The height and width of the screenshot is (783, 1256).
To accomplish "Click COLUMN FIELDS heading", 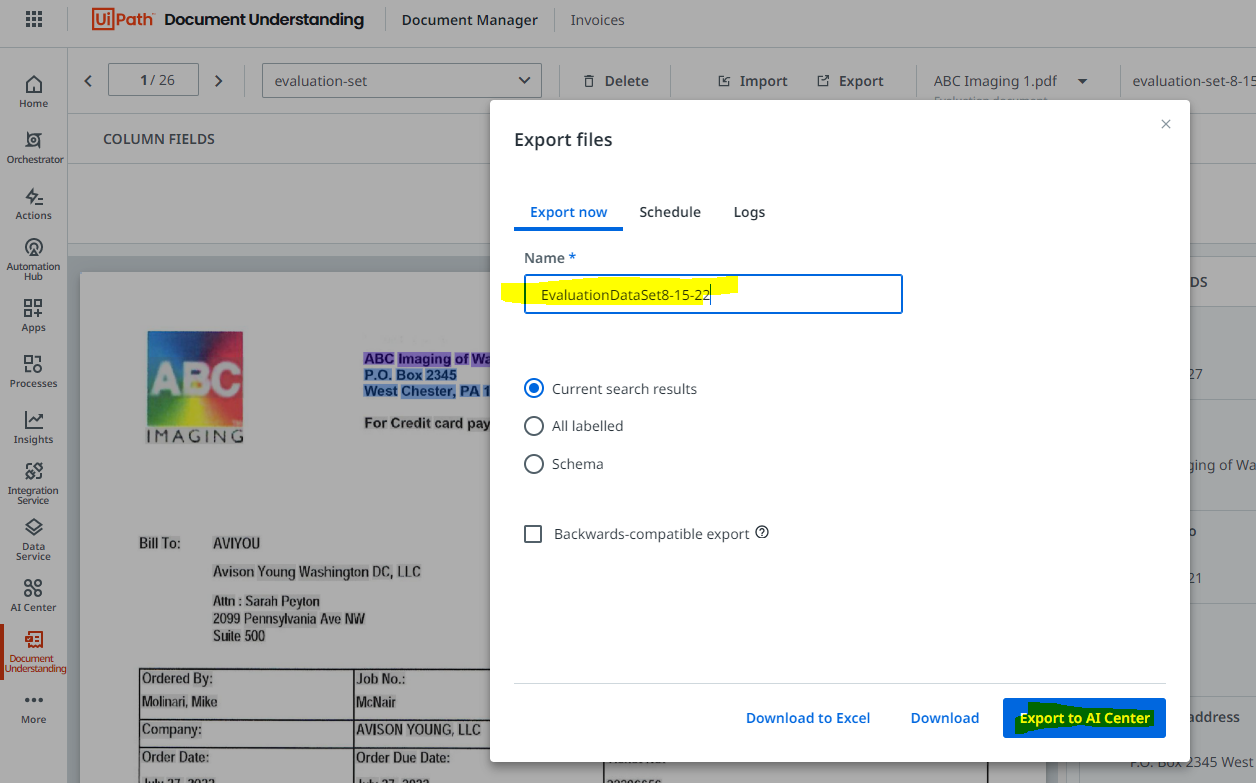I will point(159,139).
